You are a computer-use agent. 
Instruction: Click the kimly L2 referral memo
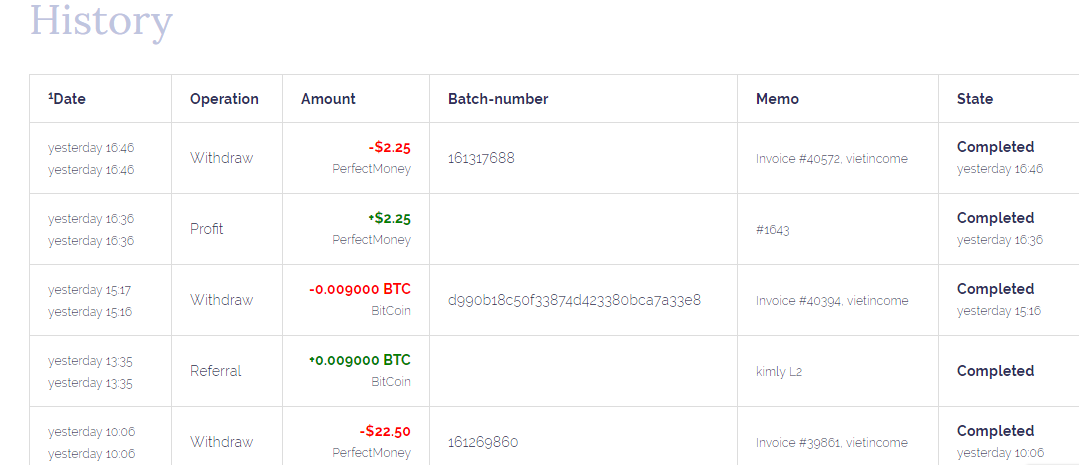[x=779, y=372]
